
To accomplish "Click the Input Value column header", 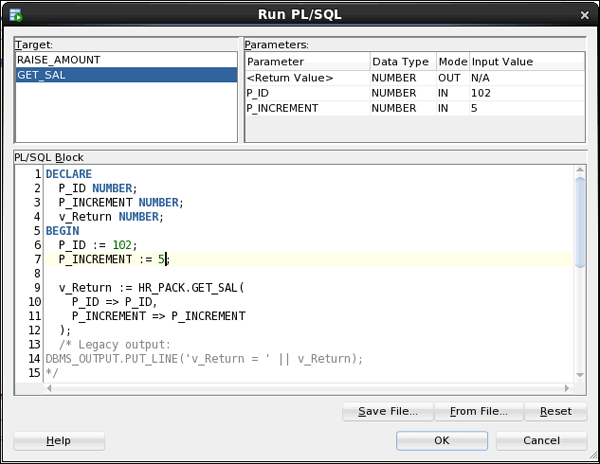I will (527, 62).
